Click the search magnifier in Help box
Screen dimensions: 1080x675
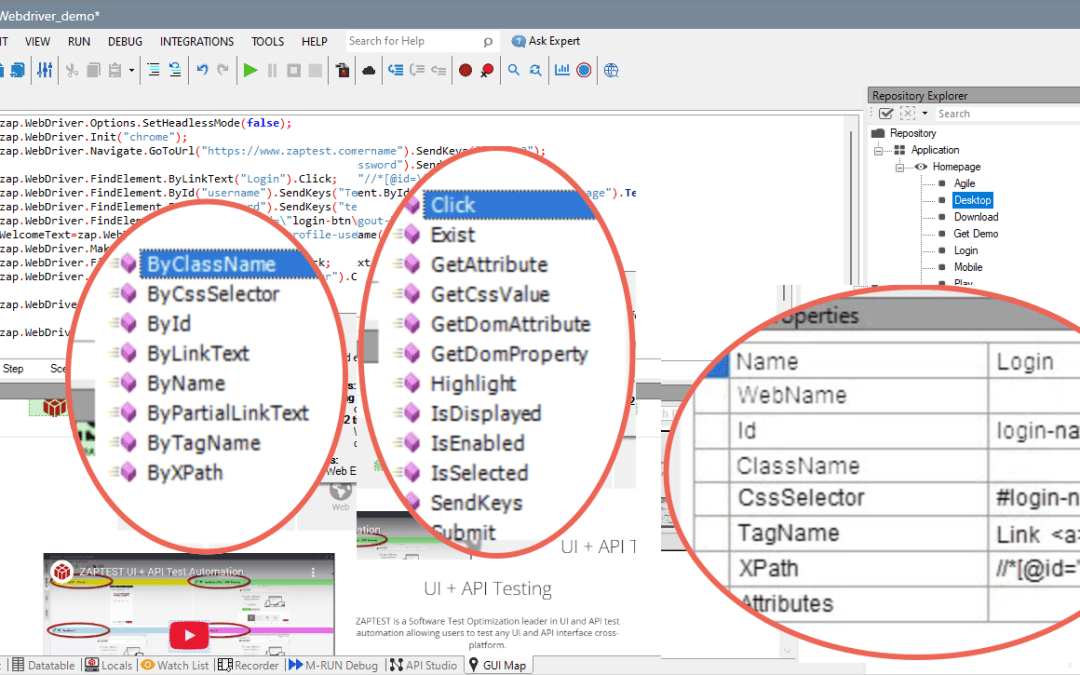tap(488, 42)
